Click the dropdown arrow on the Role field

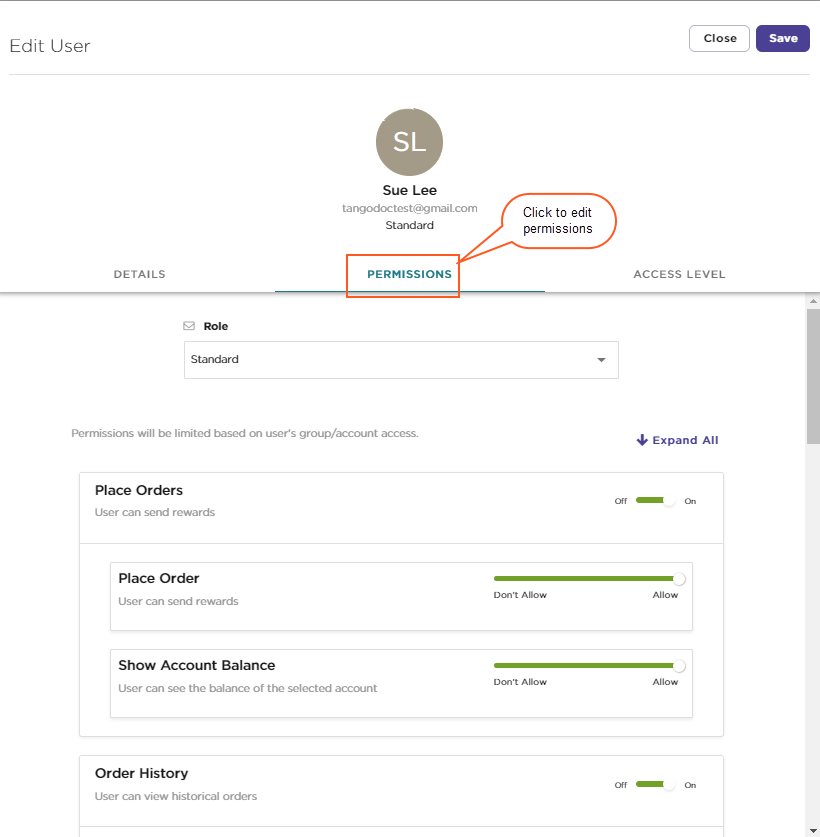(600, 359)
